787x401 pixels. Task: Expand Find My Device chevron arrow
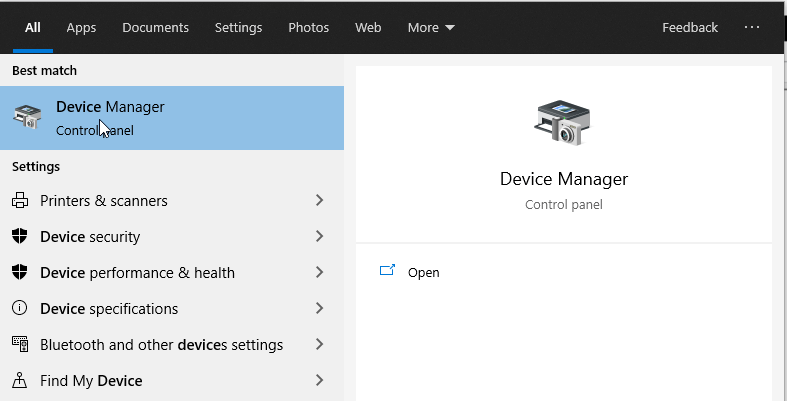[x=320, y=380]
